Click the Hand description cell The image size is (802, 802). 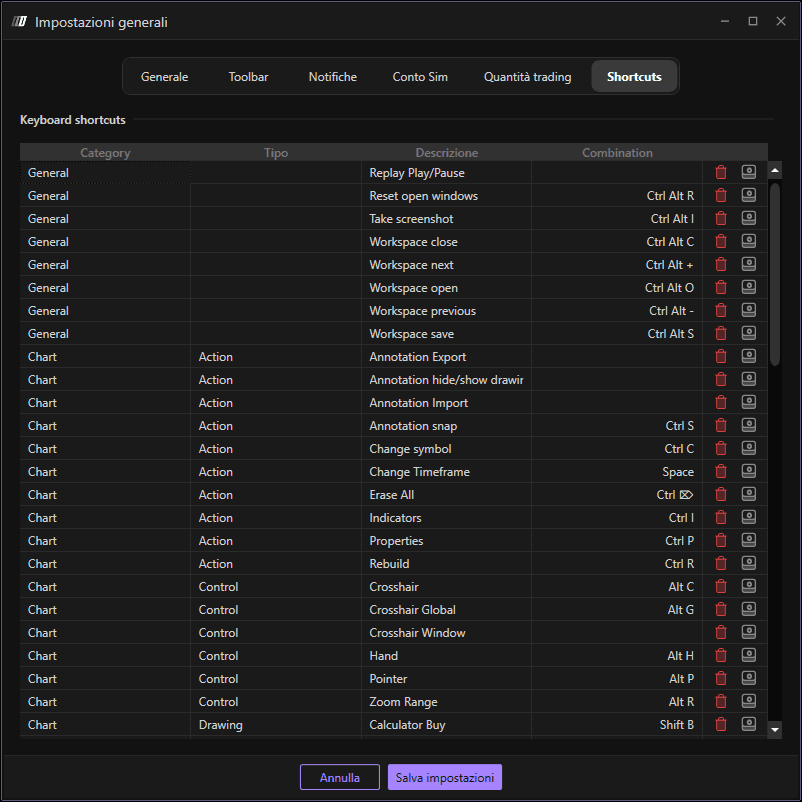click(x=447, y=656)
